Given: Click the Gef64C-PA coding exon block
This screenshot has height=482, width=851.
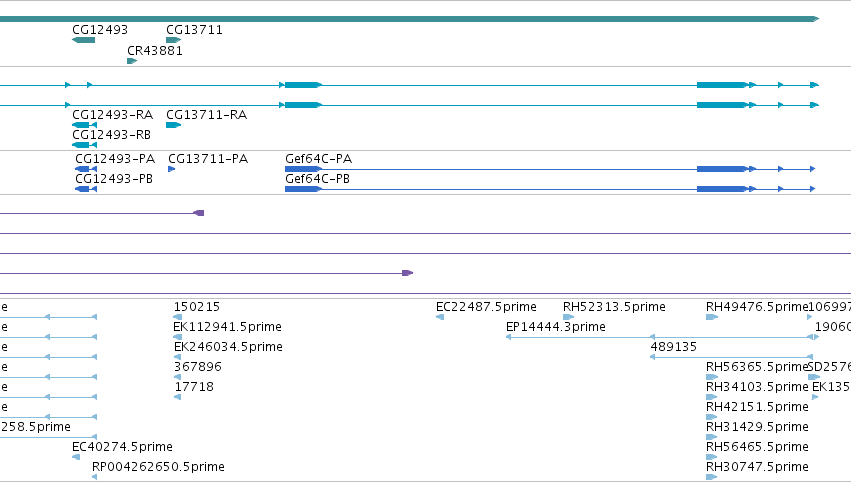Looking at the screenshot, I should (303, 169).
